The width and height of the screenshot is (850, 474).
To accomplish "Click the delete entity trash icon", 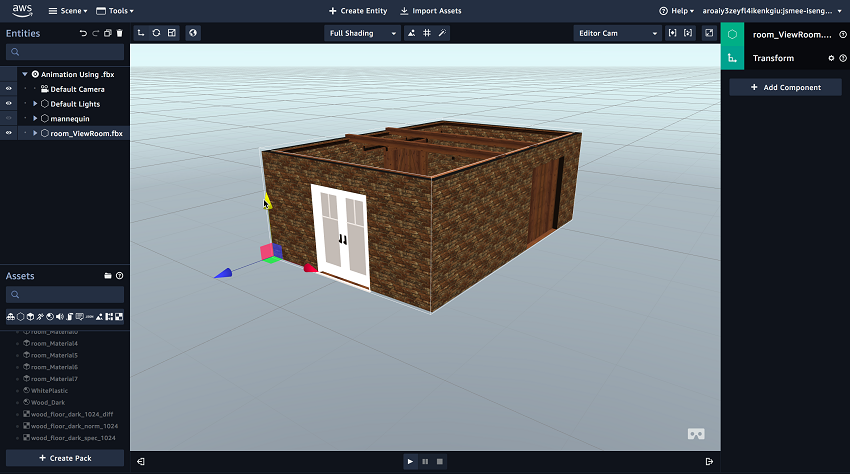I will tap(120, 33).
